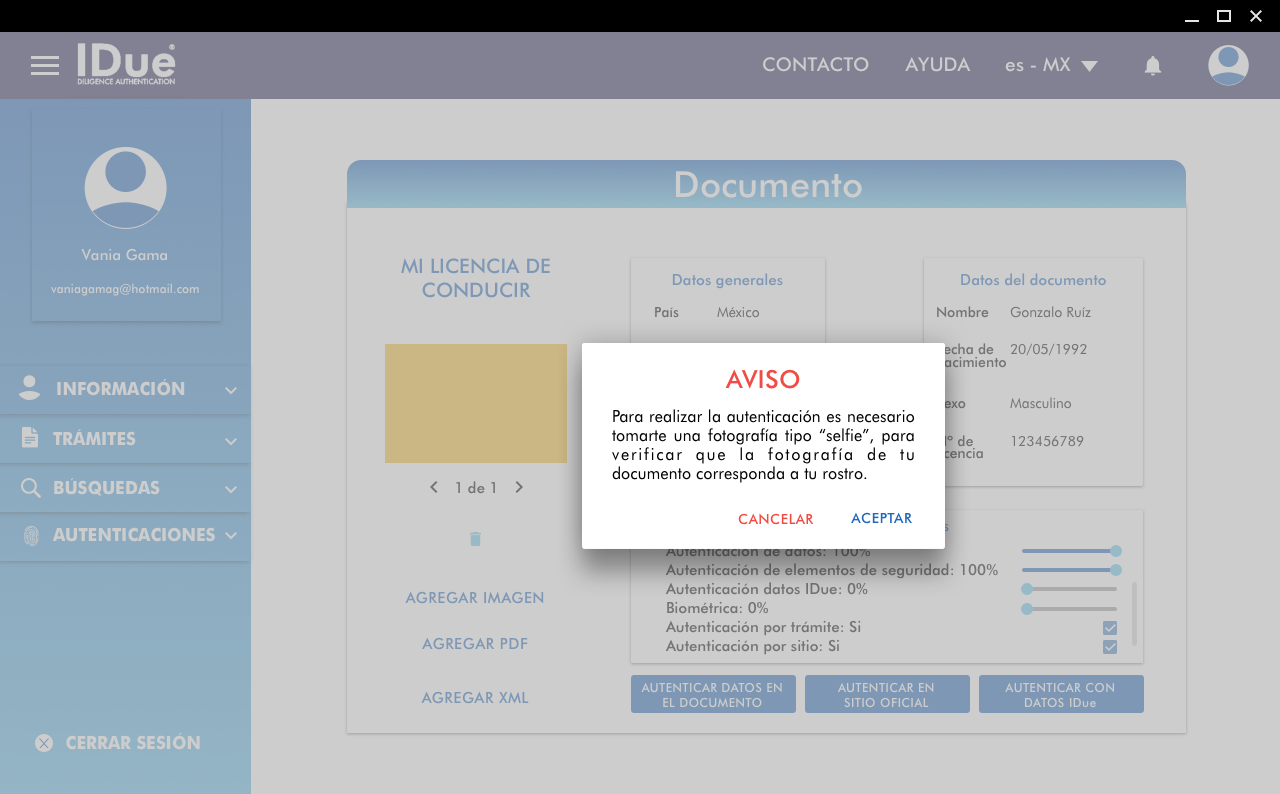The height and width of the screenshot is (794, 1280).
Task: Open the hamburger menu icon
Action: pos(45,66)
